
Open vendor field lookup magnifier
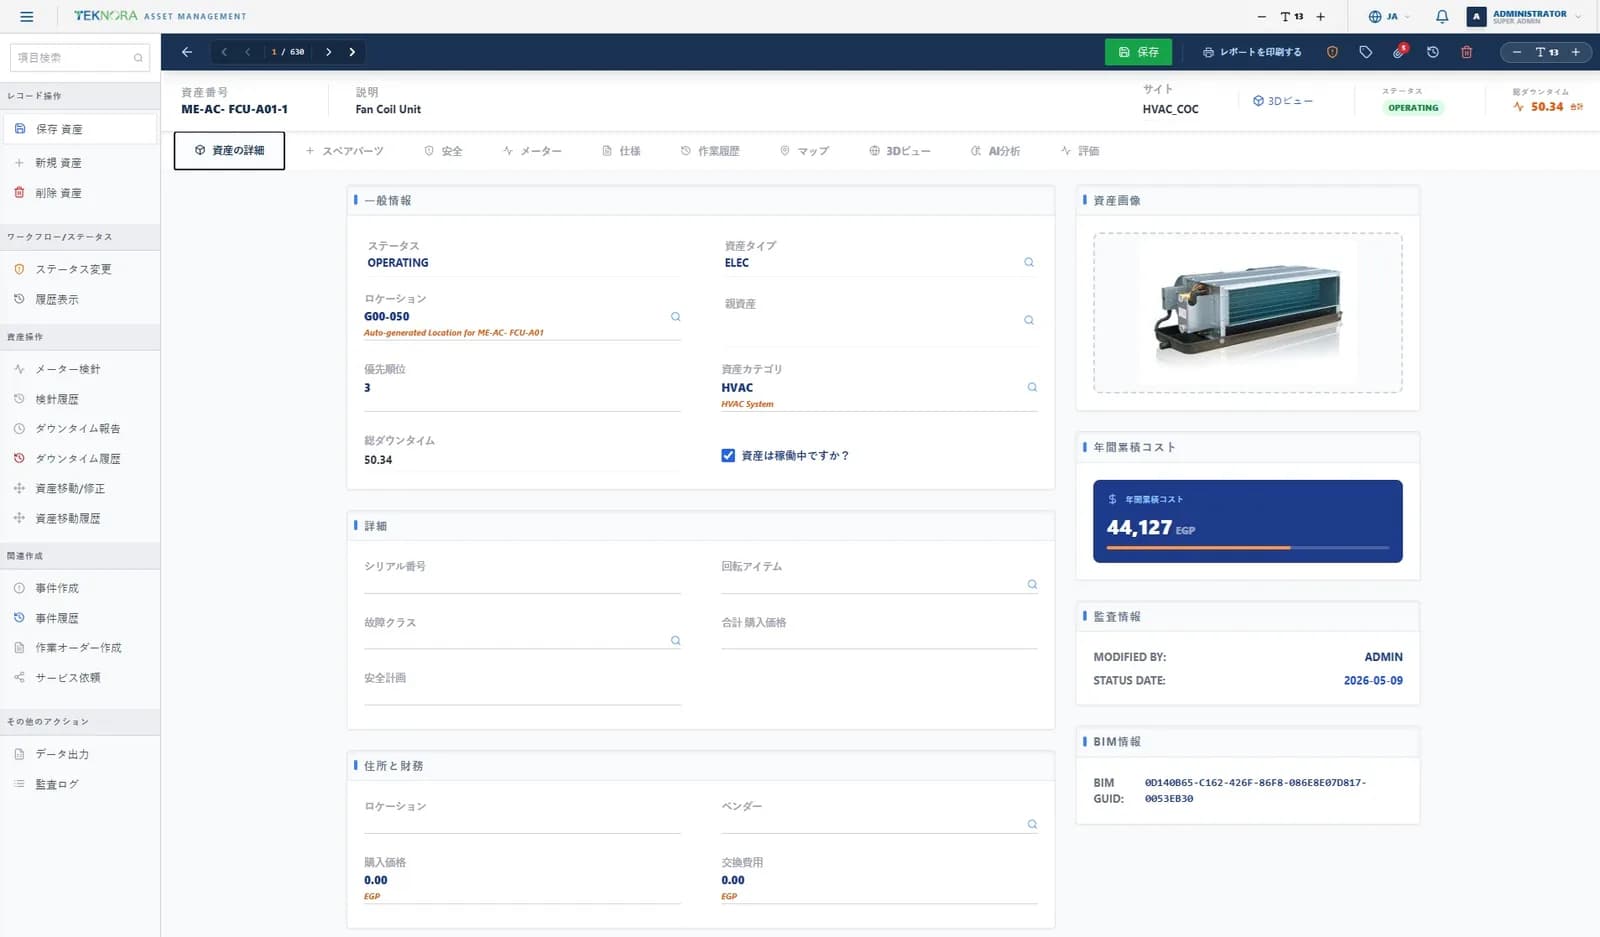point(1032,824)
